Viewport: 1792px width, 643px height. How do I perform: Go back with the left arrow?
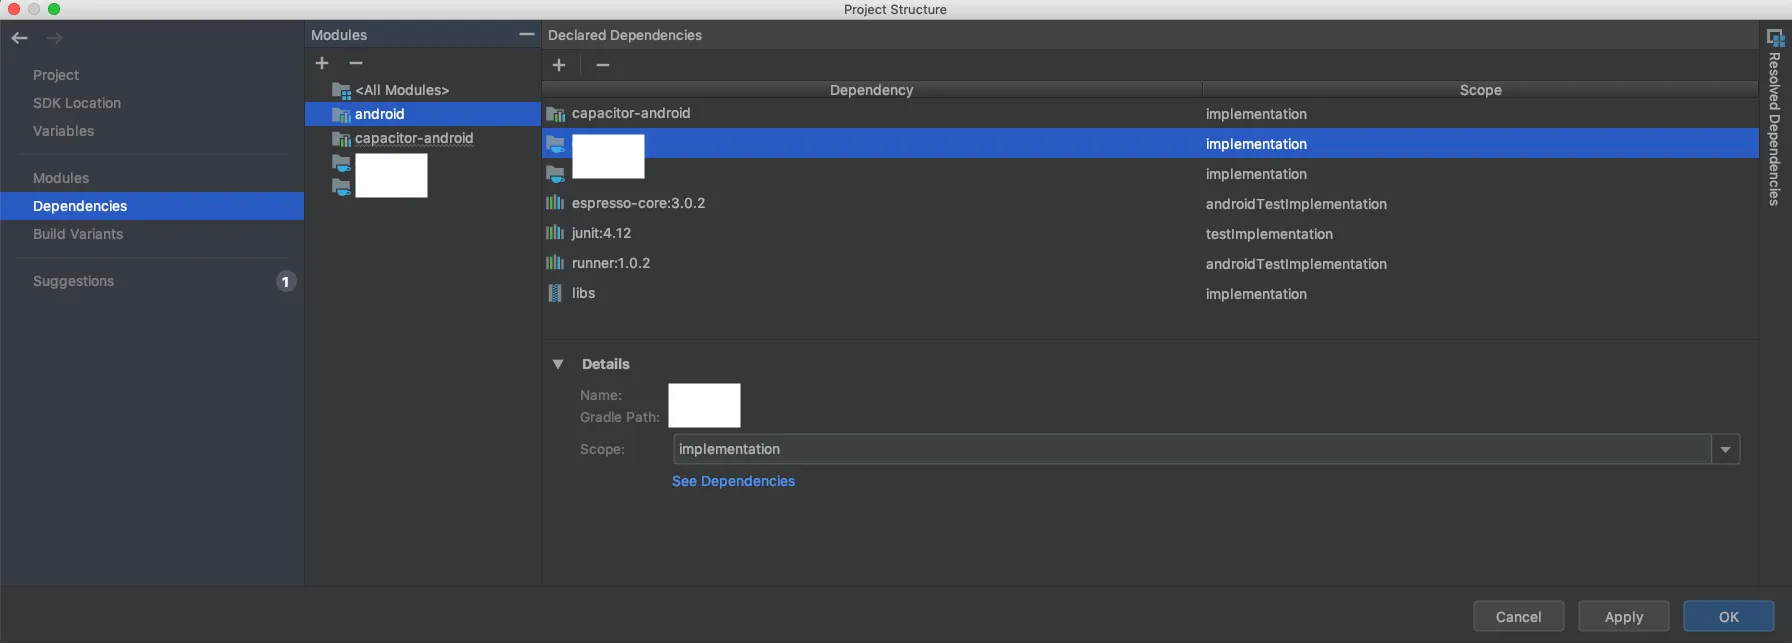click(x=20, y=38)
